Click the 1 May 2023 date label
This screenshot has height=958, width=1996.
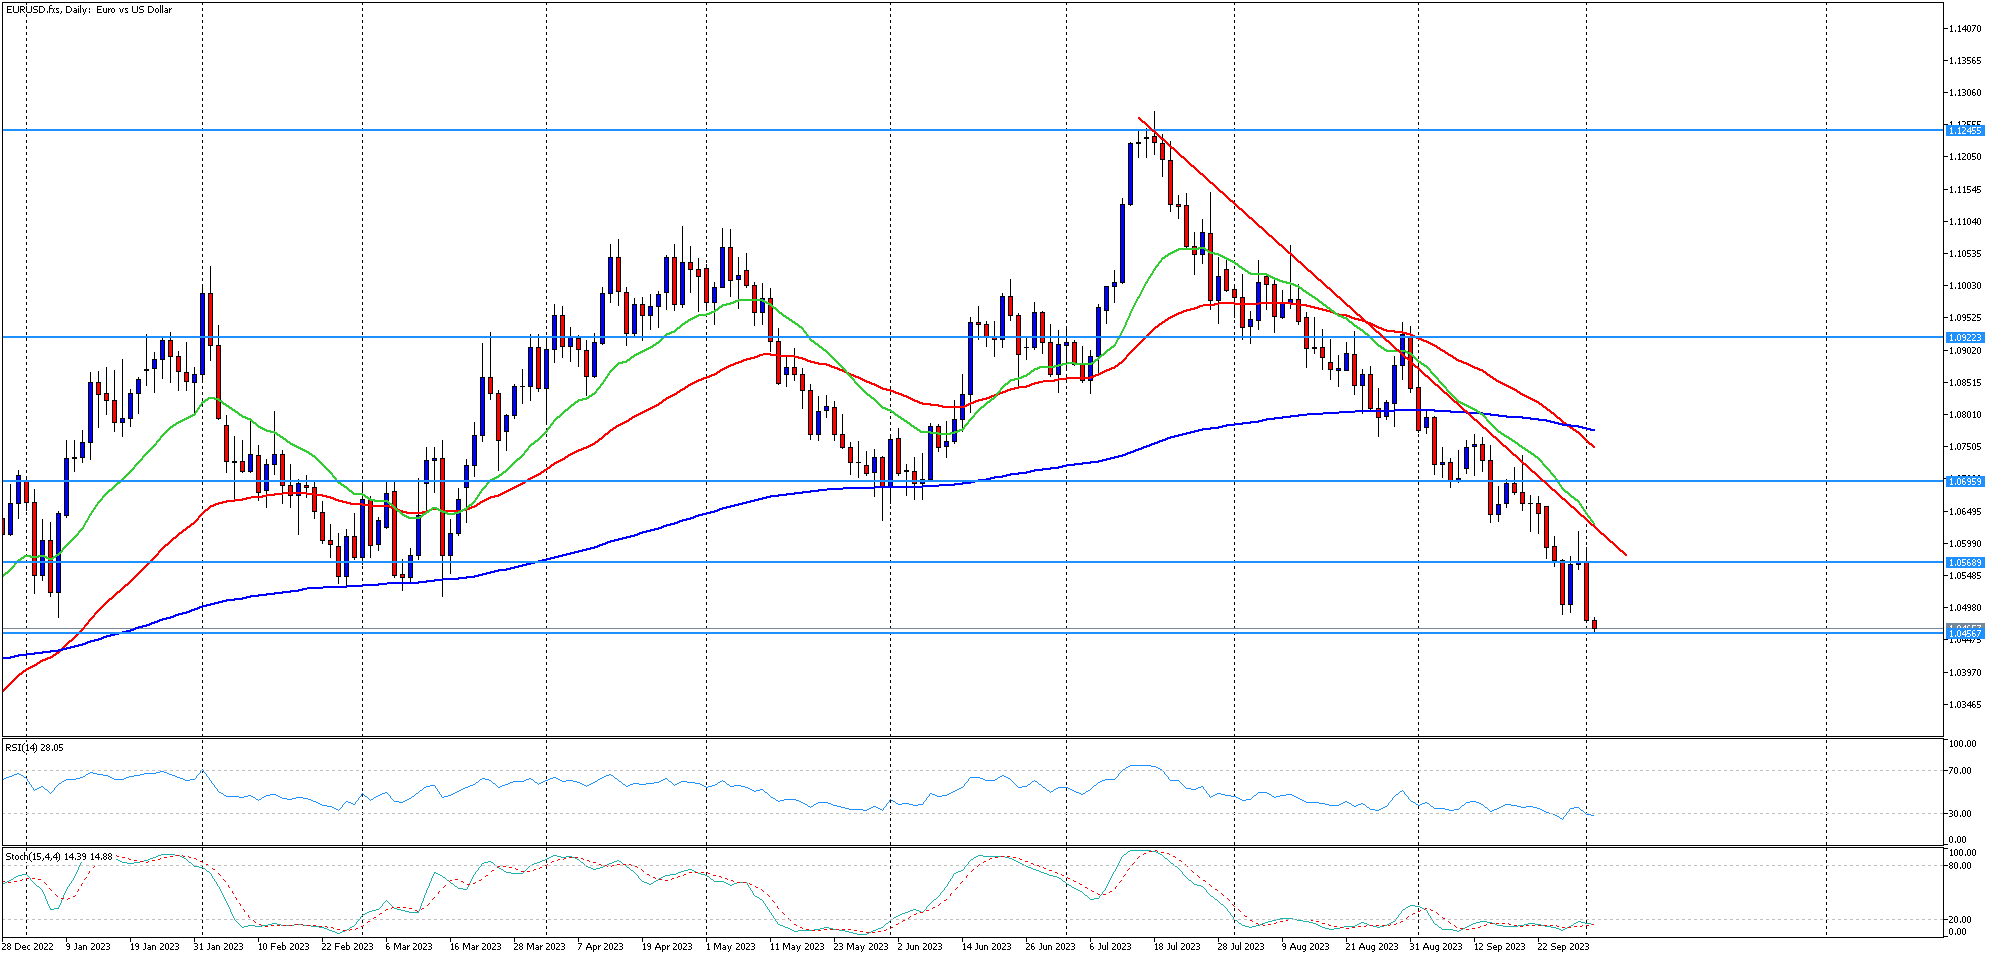(731, 946)
